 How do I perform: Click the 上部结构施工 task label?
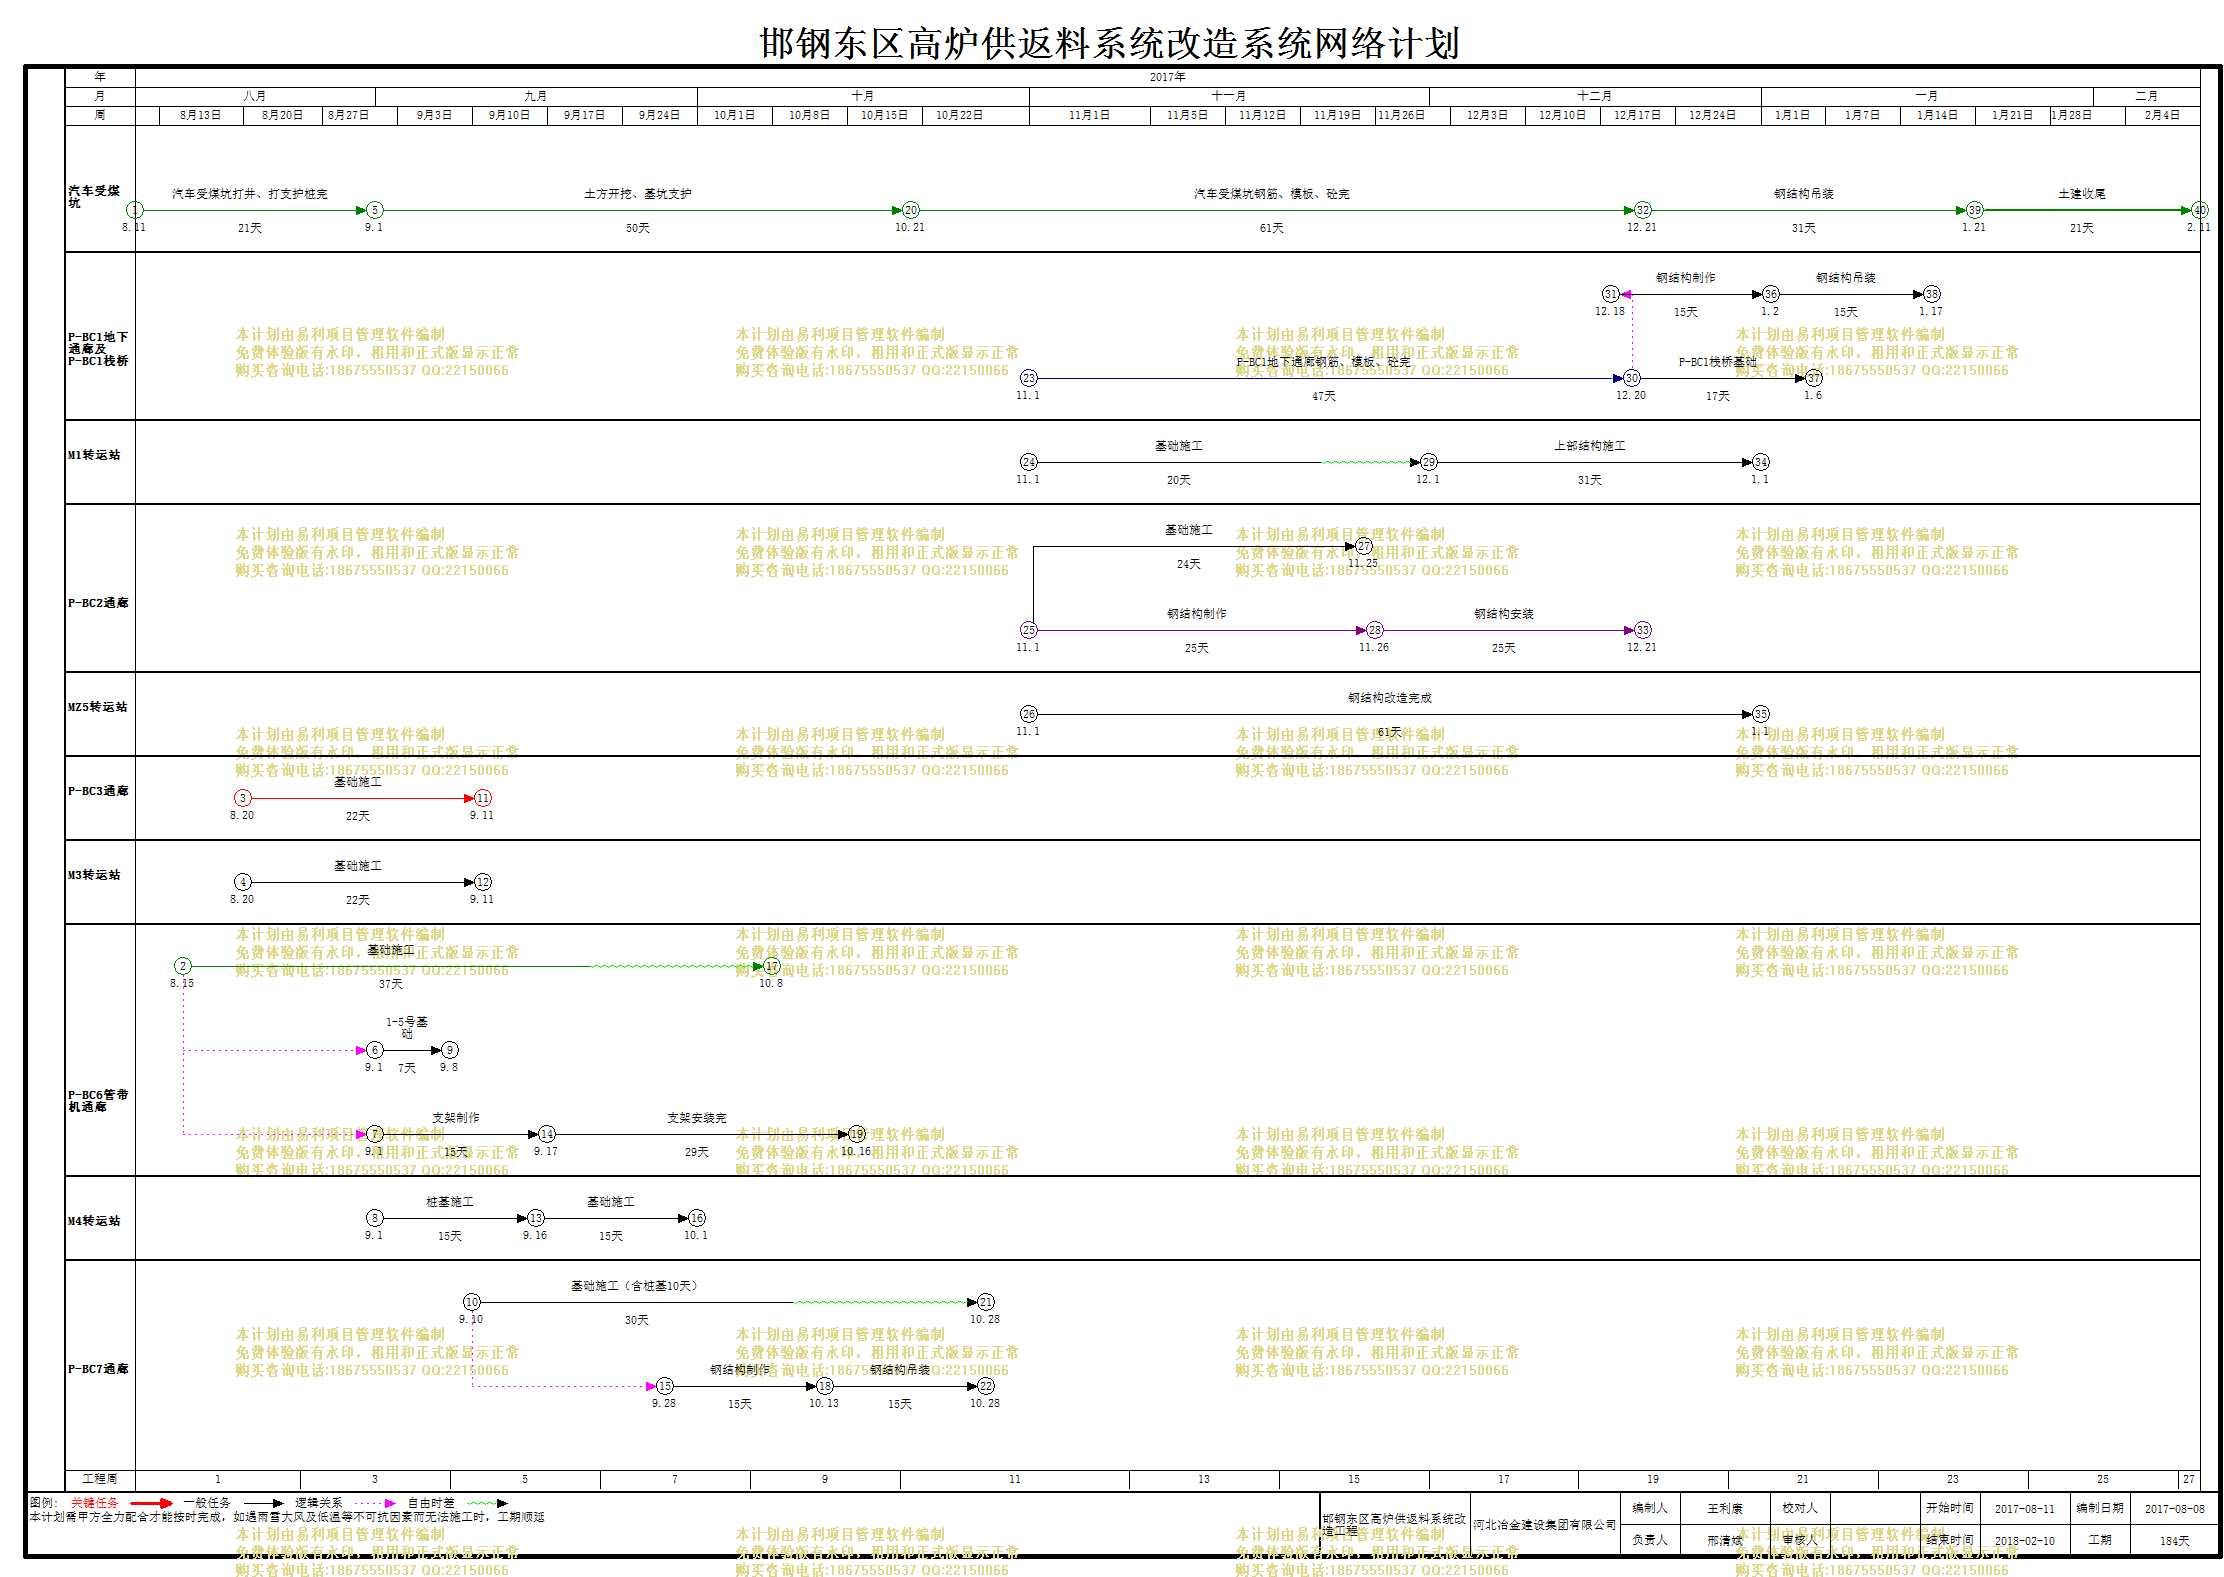pyautogui.click(x=1590, y=446)
